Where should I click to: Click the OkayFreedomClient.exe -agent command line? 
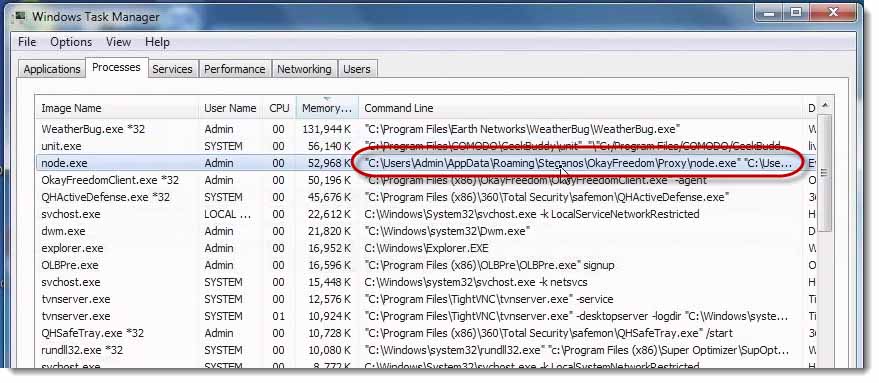click(535, 180)
